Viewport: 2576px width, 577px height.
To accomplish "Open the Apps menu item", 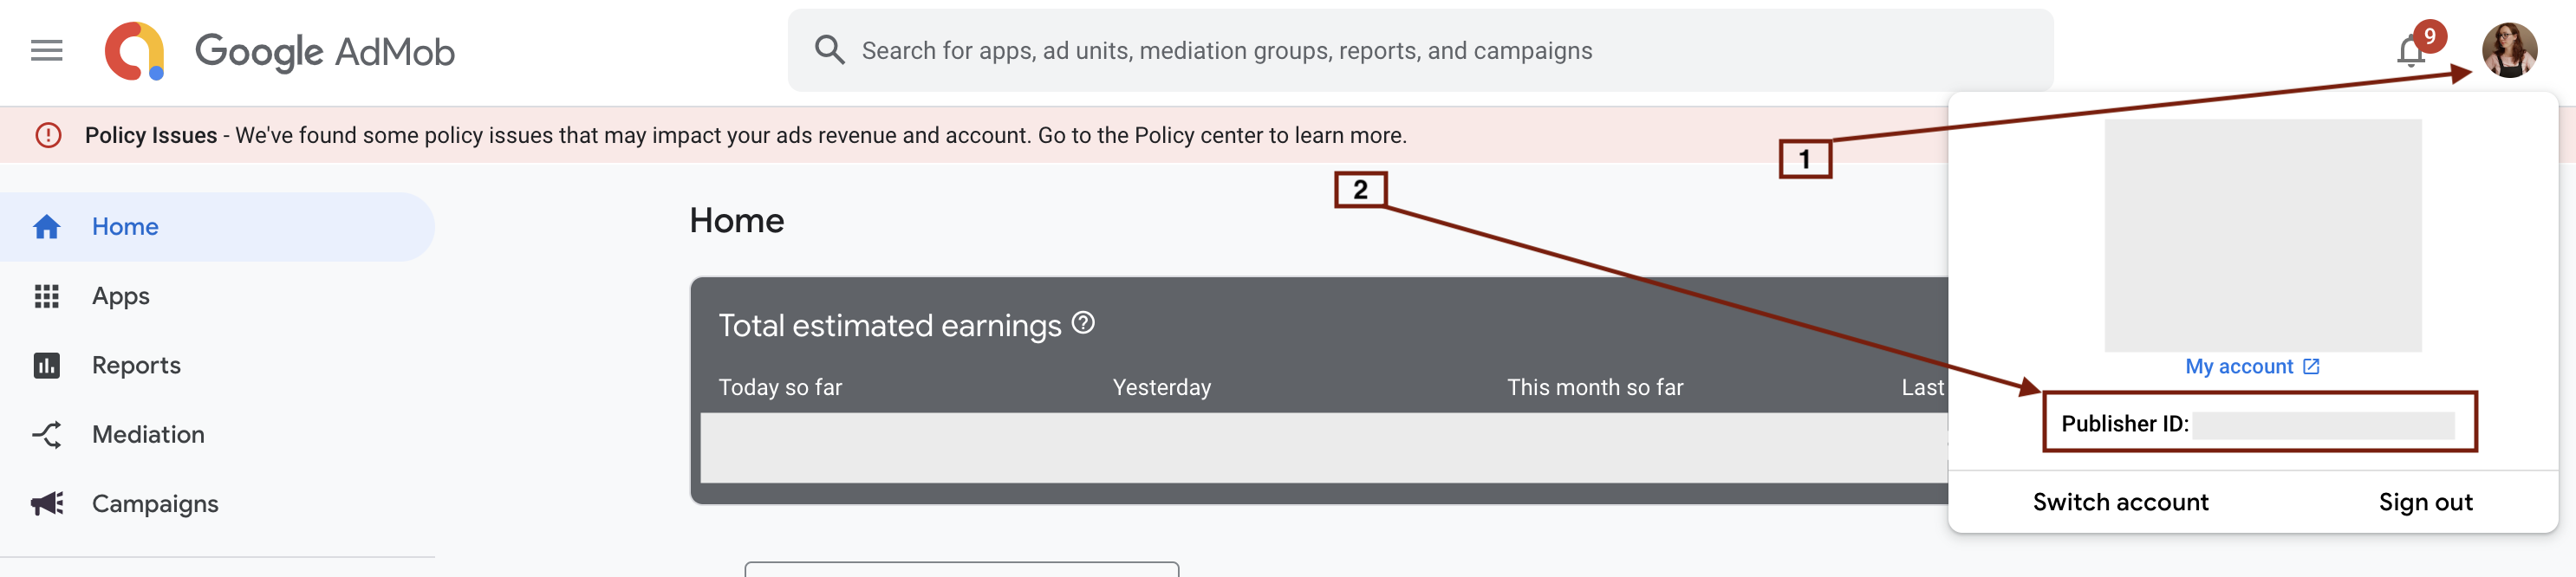I will tap(121, 296).
